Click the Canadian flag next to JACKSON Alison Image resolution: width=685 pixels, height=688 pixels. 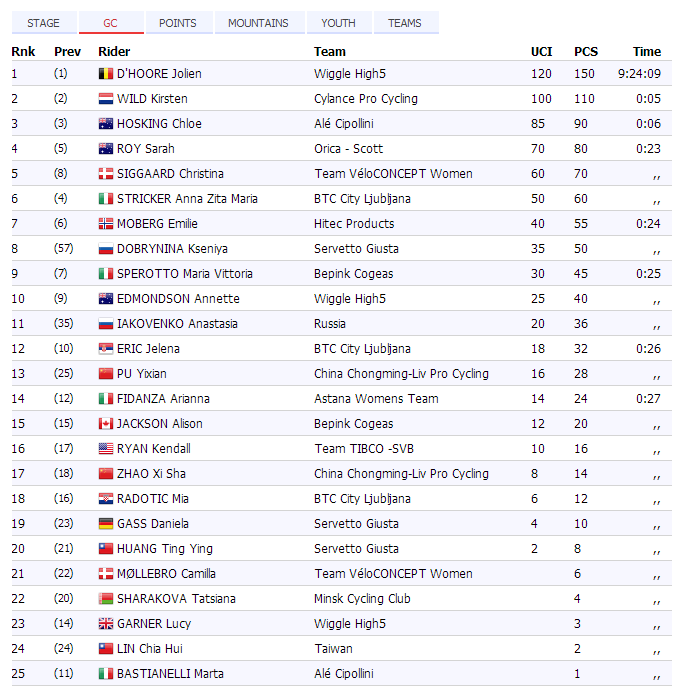(105, 424)
